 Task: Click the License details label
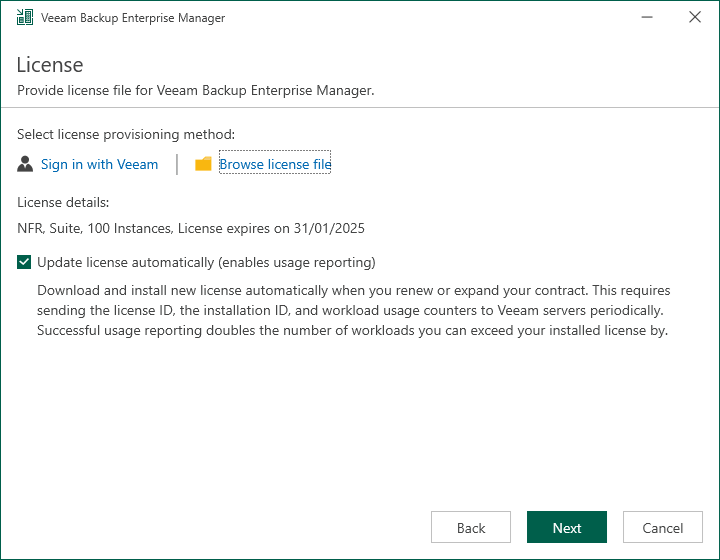63,202
